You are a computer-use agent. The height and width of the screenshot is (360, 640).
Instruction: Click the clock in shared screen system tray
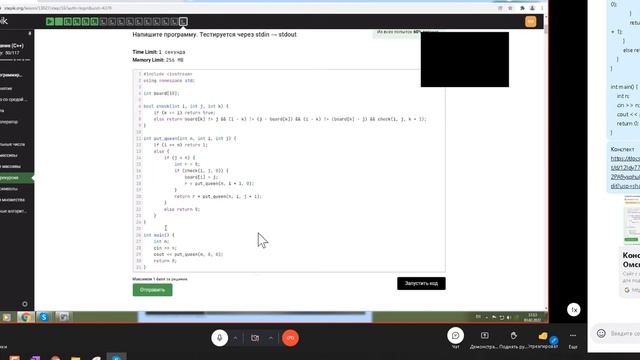pos(532,317)
